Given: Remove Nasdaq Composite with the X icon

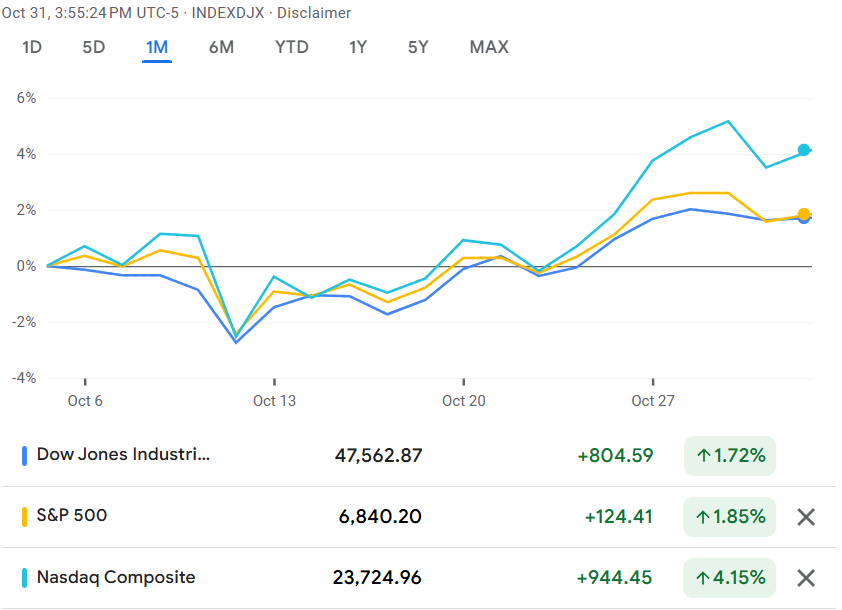Looking at the screenshot, I should click(806, 578).
